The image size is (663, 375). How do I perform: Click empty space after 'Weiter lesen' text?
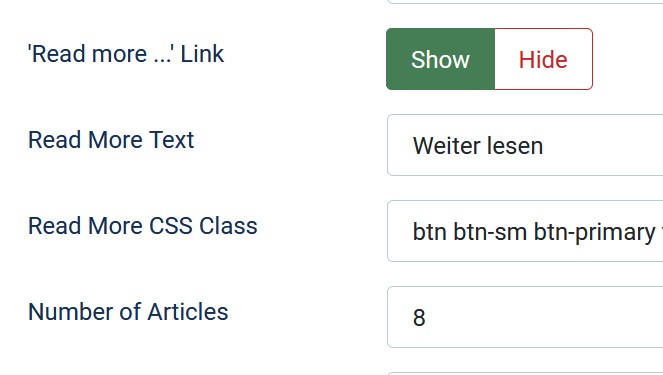(x=605, y=145)
